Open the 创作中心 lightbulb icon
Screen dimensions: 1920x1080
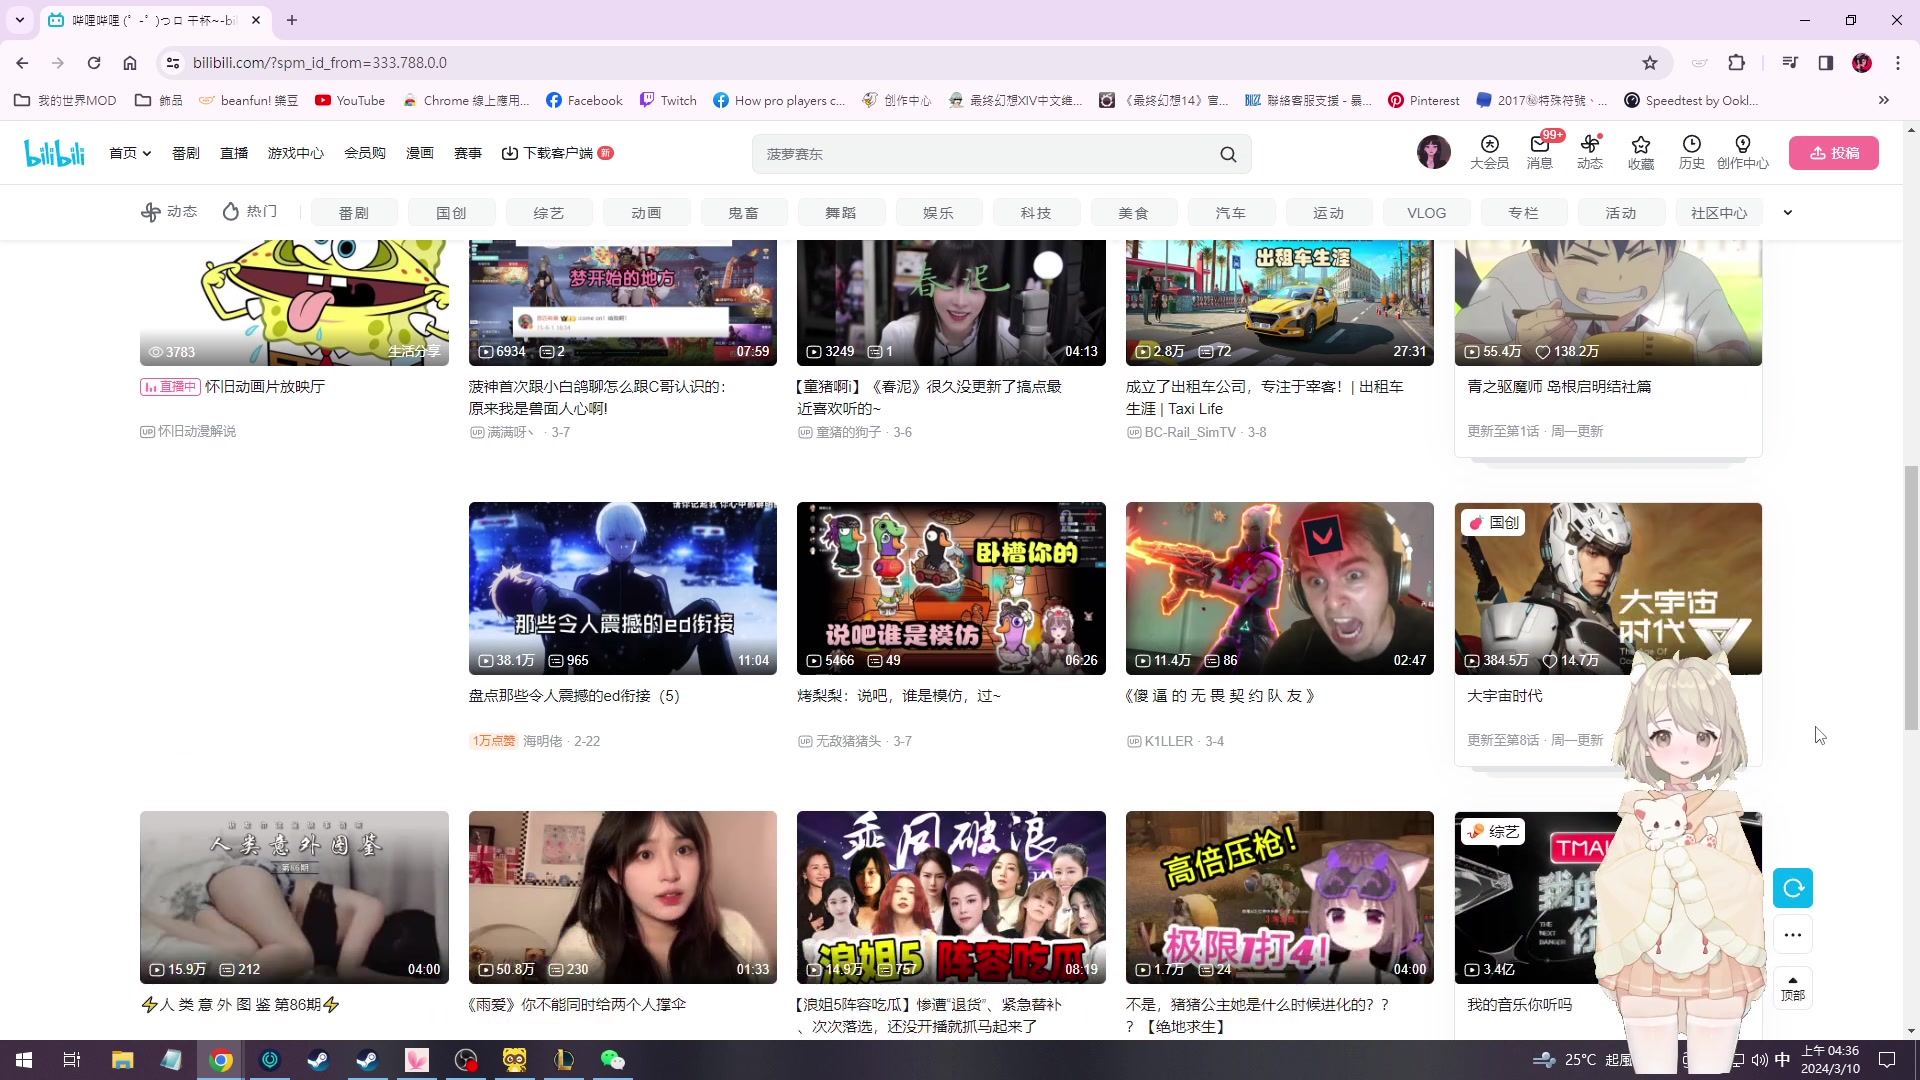tap(1743, 153)
